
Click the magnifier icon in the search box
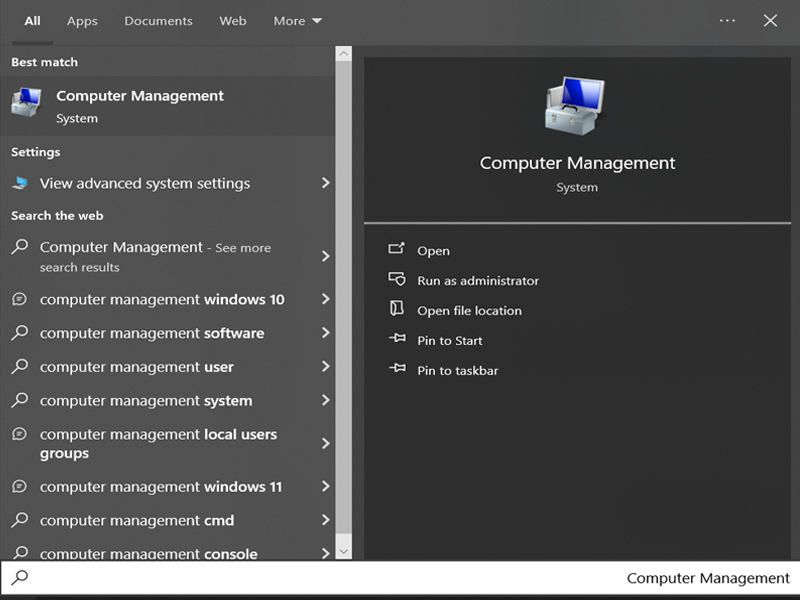pyautogui.click(x=20, y=578)
